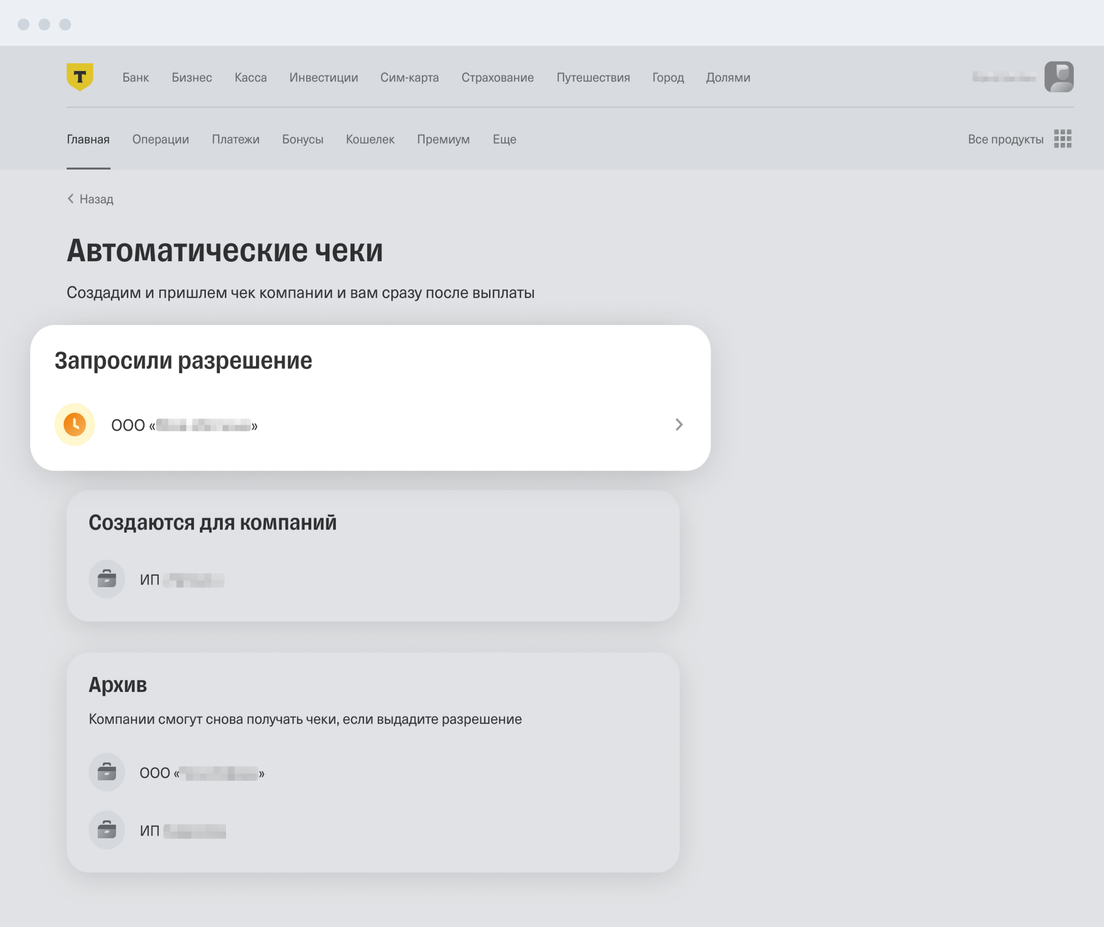Screen dimensions: 1104x927
Task: Open the Кошелек tab
Action: point(370,139)
